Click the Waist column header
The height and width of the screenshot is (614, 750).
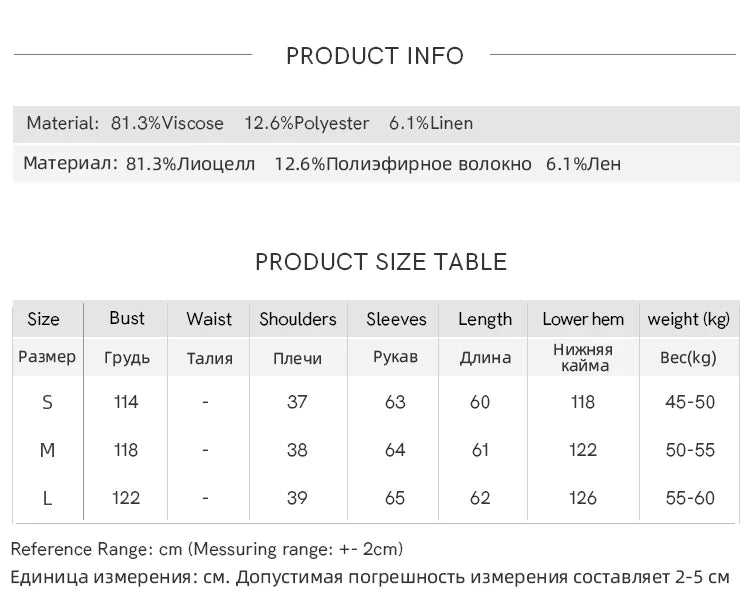(209, 319)
